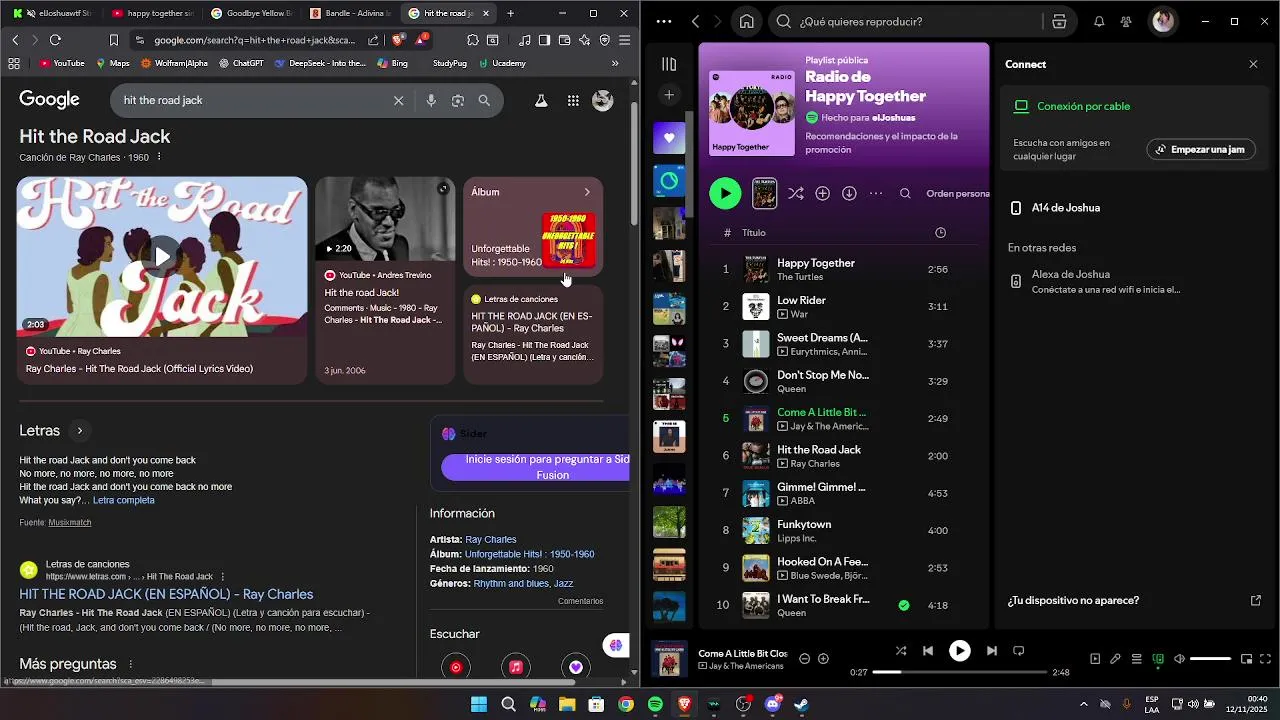Screen dimensions: 1280x720
Task: Close the Connect panel
Action: (x=1253, y=64)
